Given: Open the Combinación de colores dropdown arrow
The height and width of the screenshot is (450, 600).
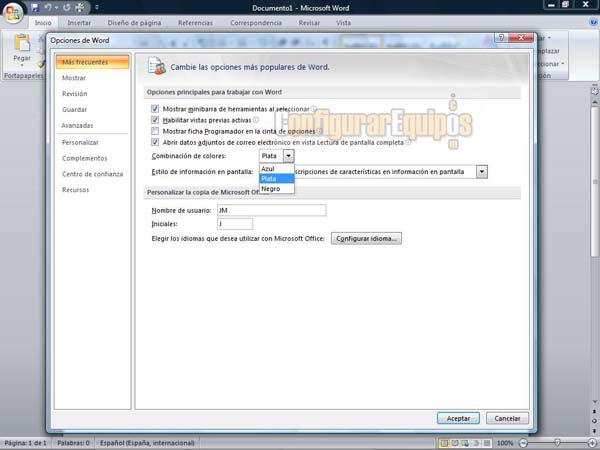Looking at the screenshot, I should (x=289, y=156).
